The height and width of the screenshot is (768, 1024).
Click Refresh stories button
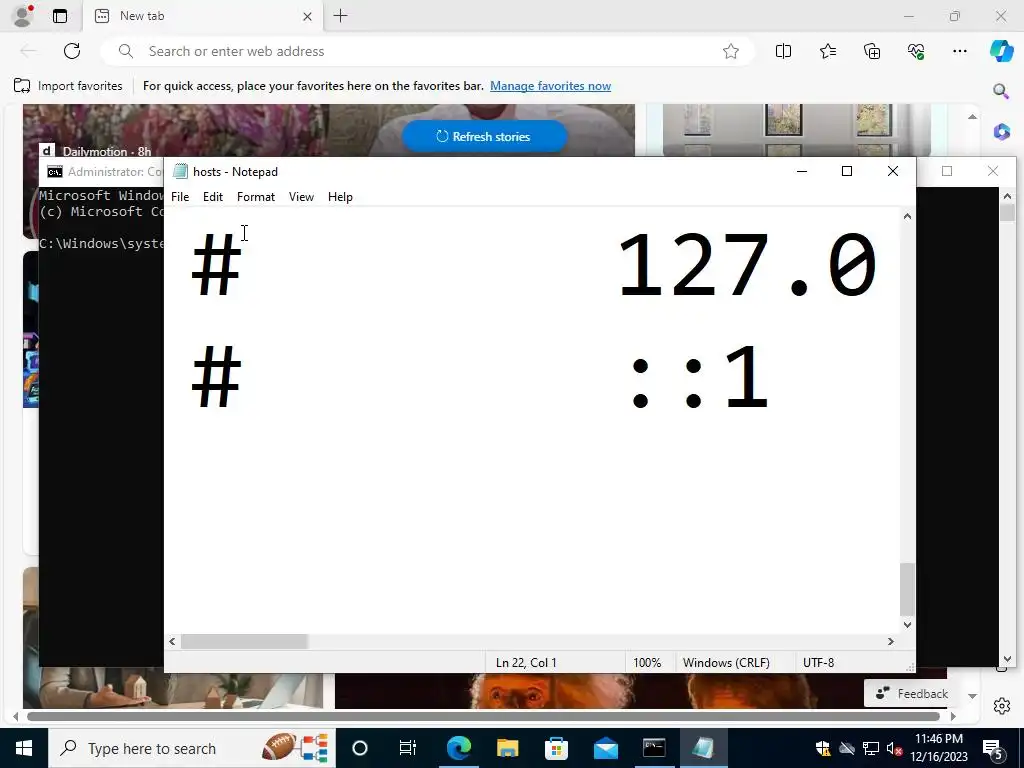pyautogui.click(x=483, y=136)
